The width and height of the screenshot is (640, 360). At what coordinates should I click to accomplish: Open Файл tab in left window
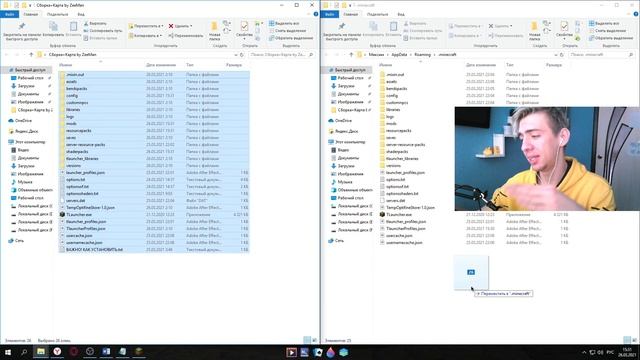click(9, 14)
